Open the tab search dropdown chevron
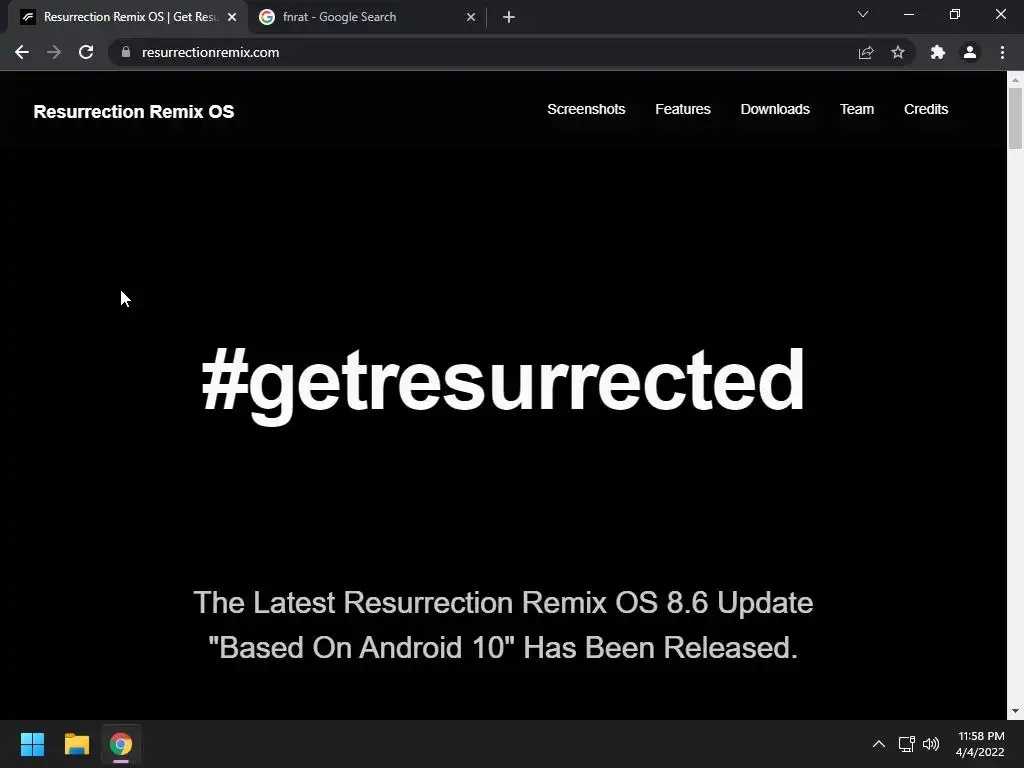 click(x=863, y=14)
